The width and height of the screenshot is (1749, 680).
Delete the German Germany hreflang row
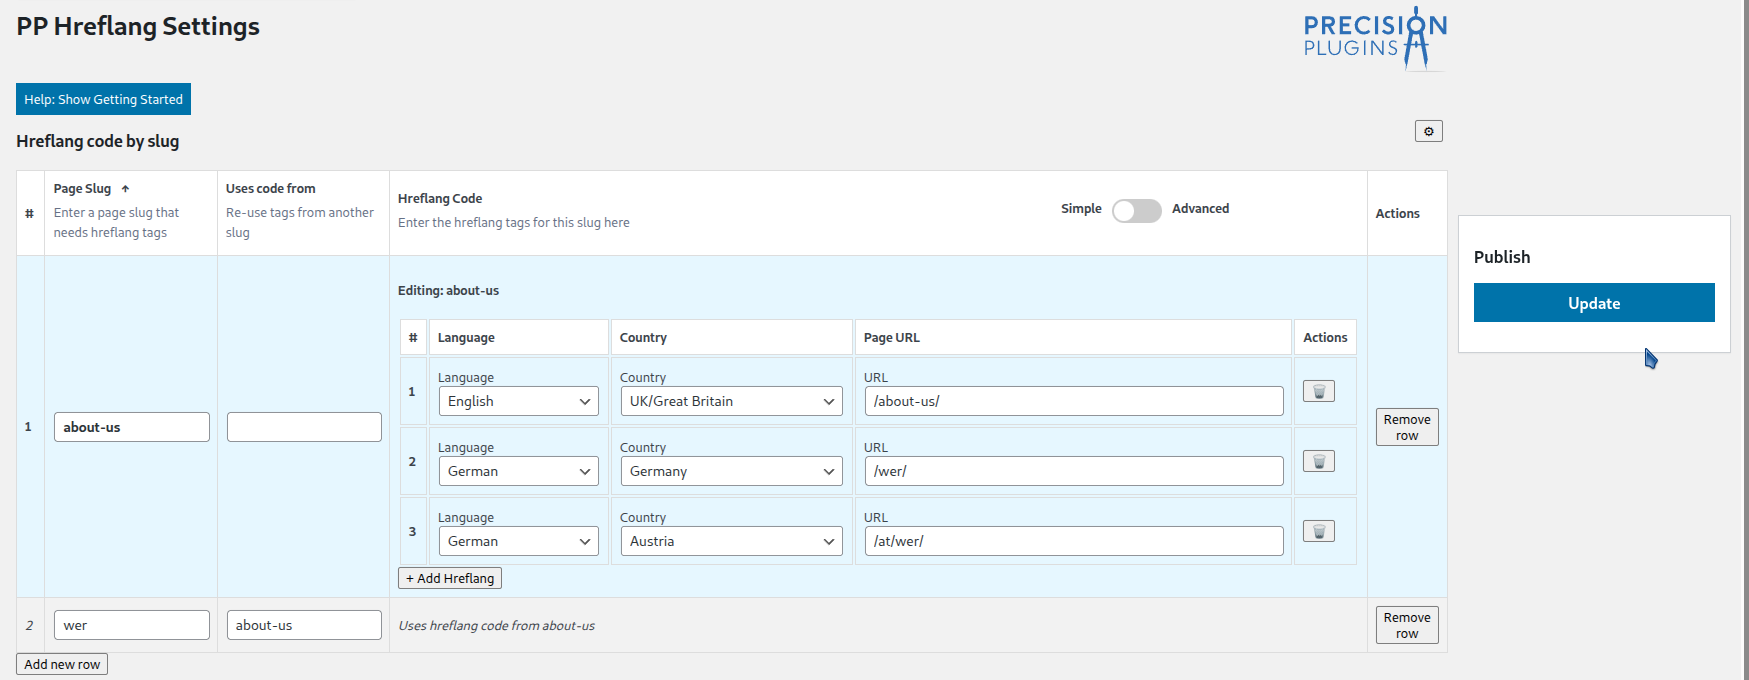1318,461
